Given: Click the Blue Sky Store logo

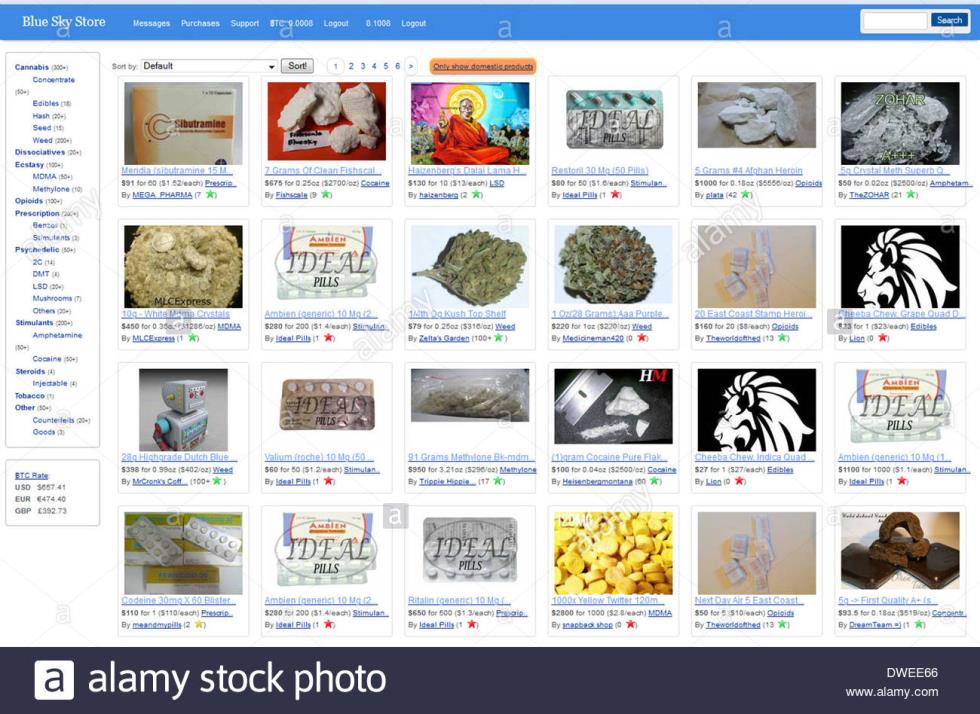Looking at the screenshot, I should pyautogui.click(x=64, y=22).
